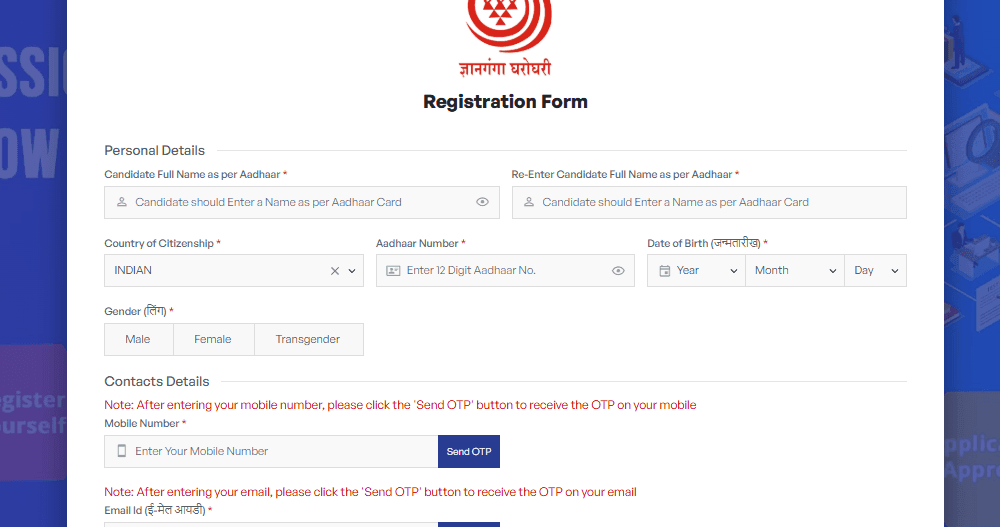
Task: Click the phone icon in Mobile Number field
Action: coord(122,451)
